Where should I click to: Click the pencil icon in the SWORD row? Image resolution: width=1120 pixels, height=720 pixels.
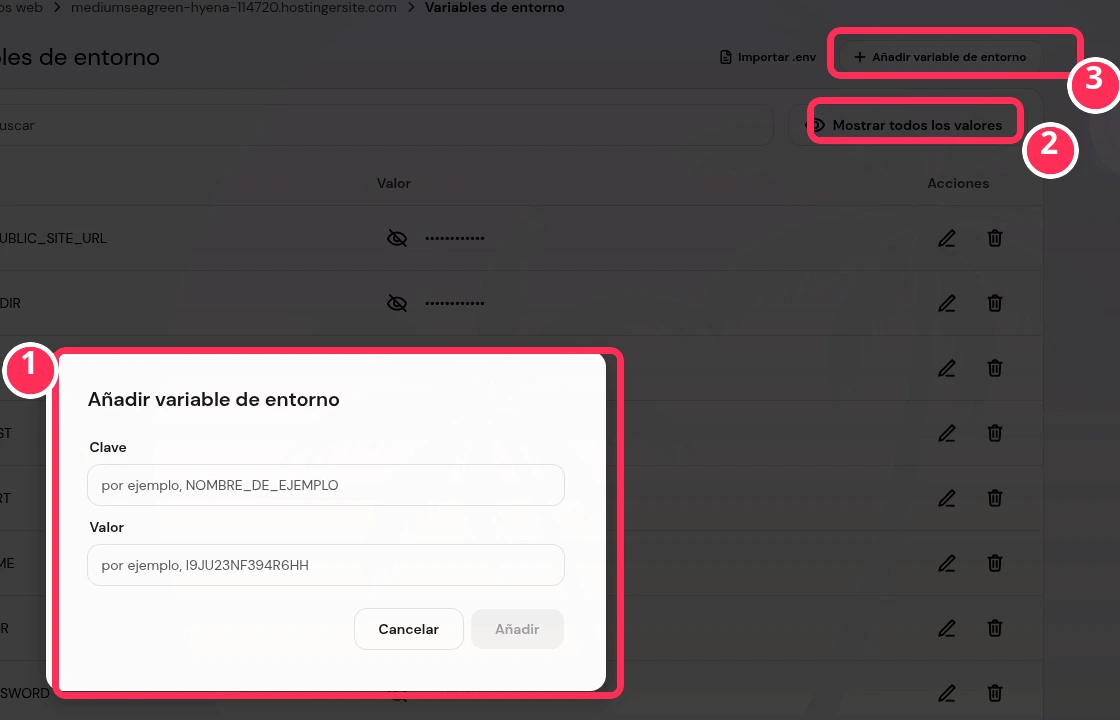pyautogui.click(x=946, y=693)
